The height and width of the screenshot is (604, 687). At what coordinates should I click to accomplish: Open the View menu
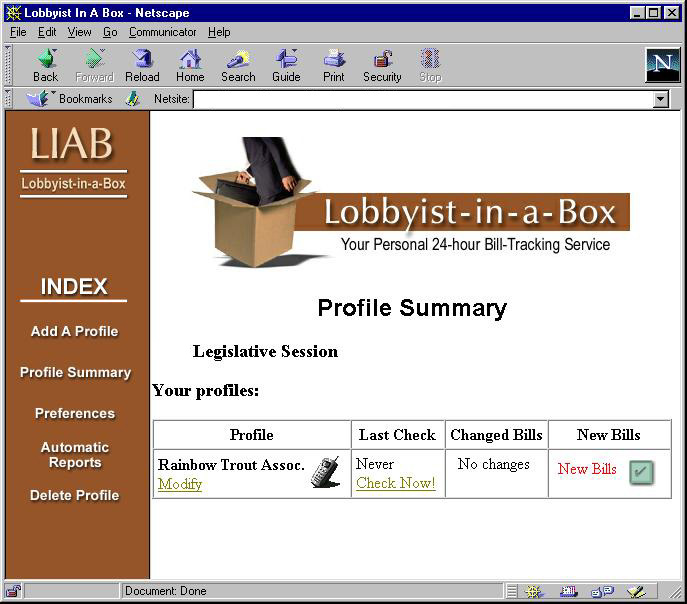79,32
